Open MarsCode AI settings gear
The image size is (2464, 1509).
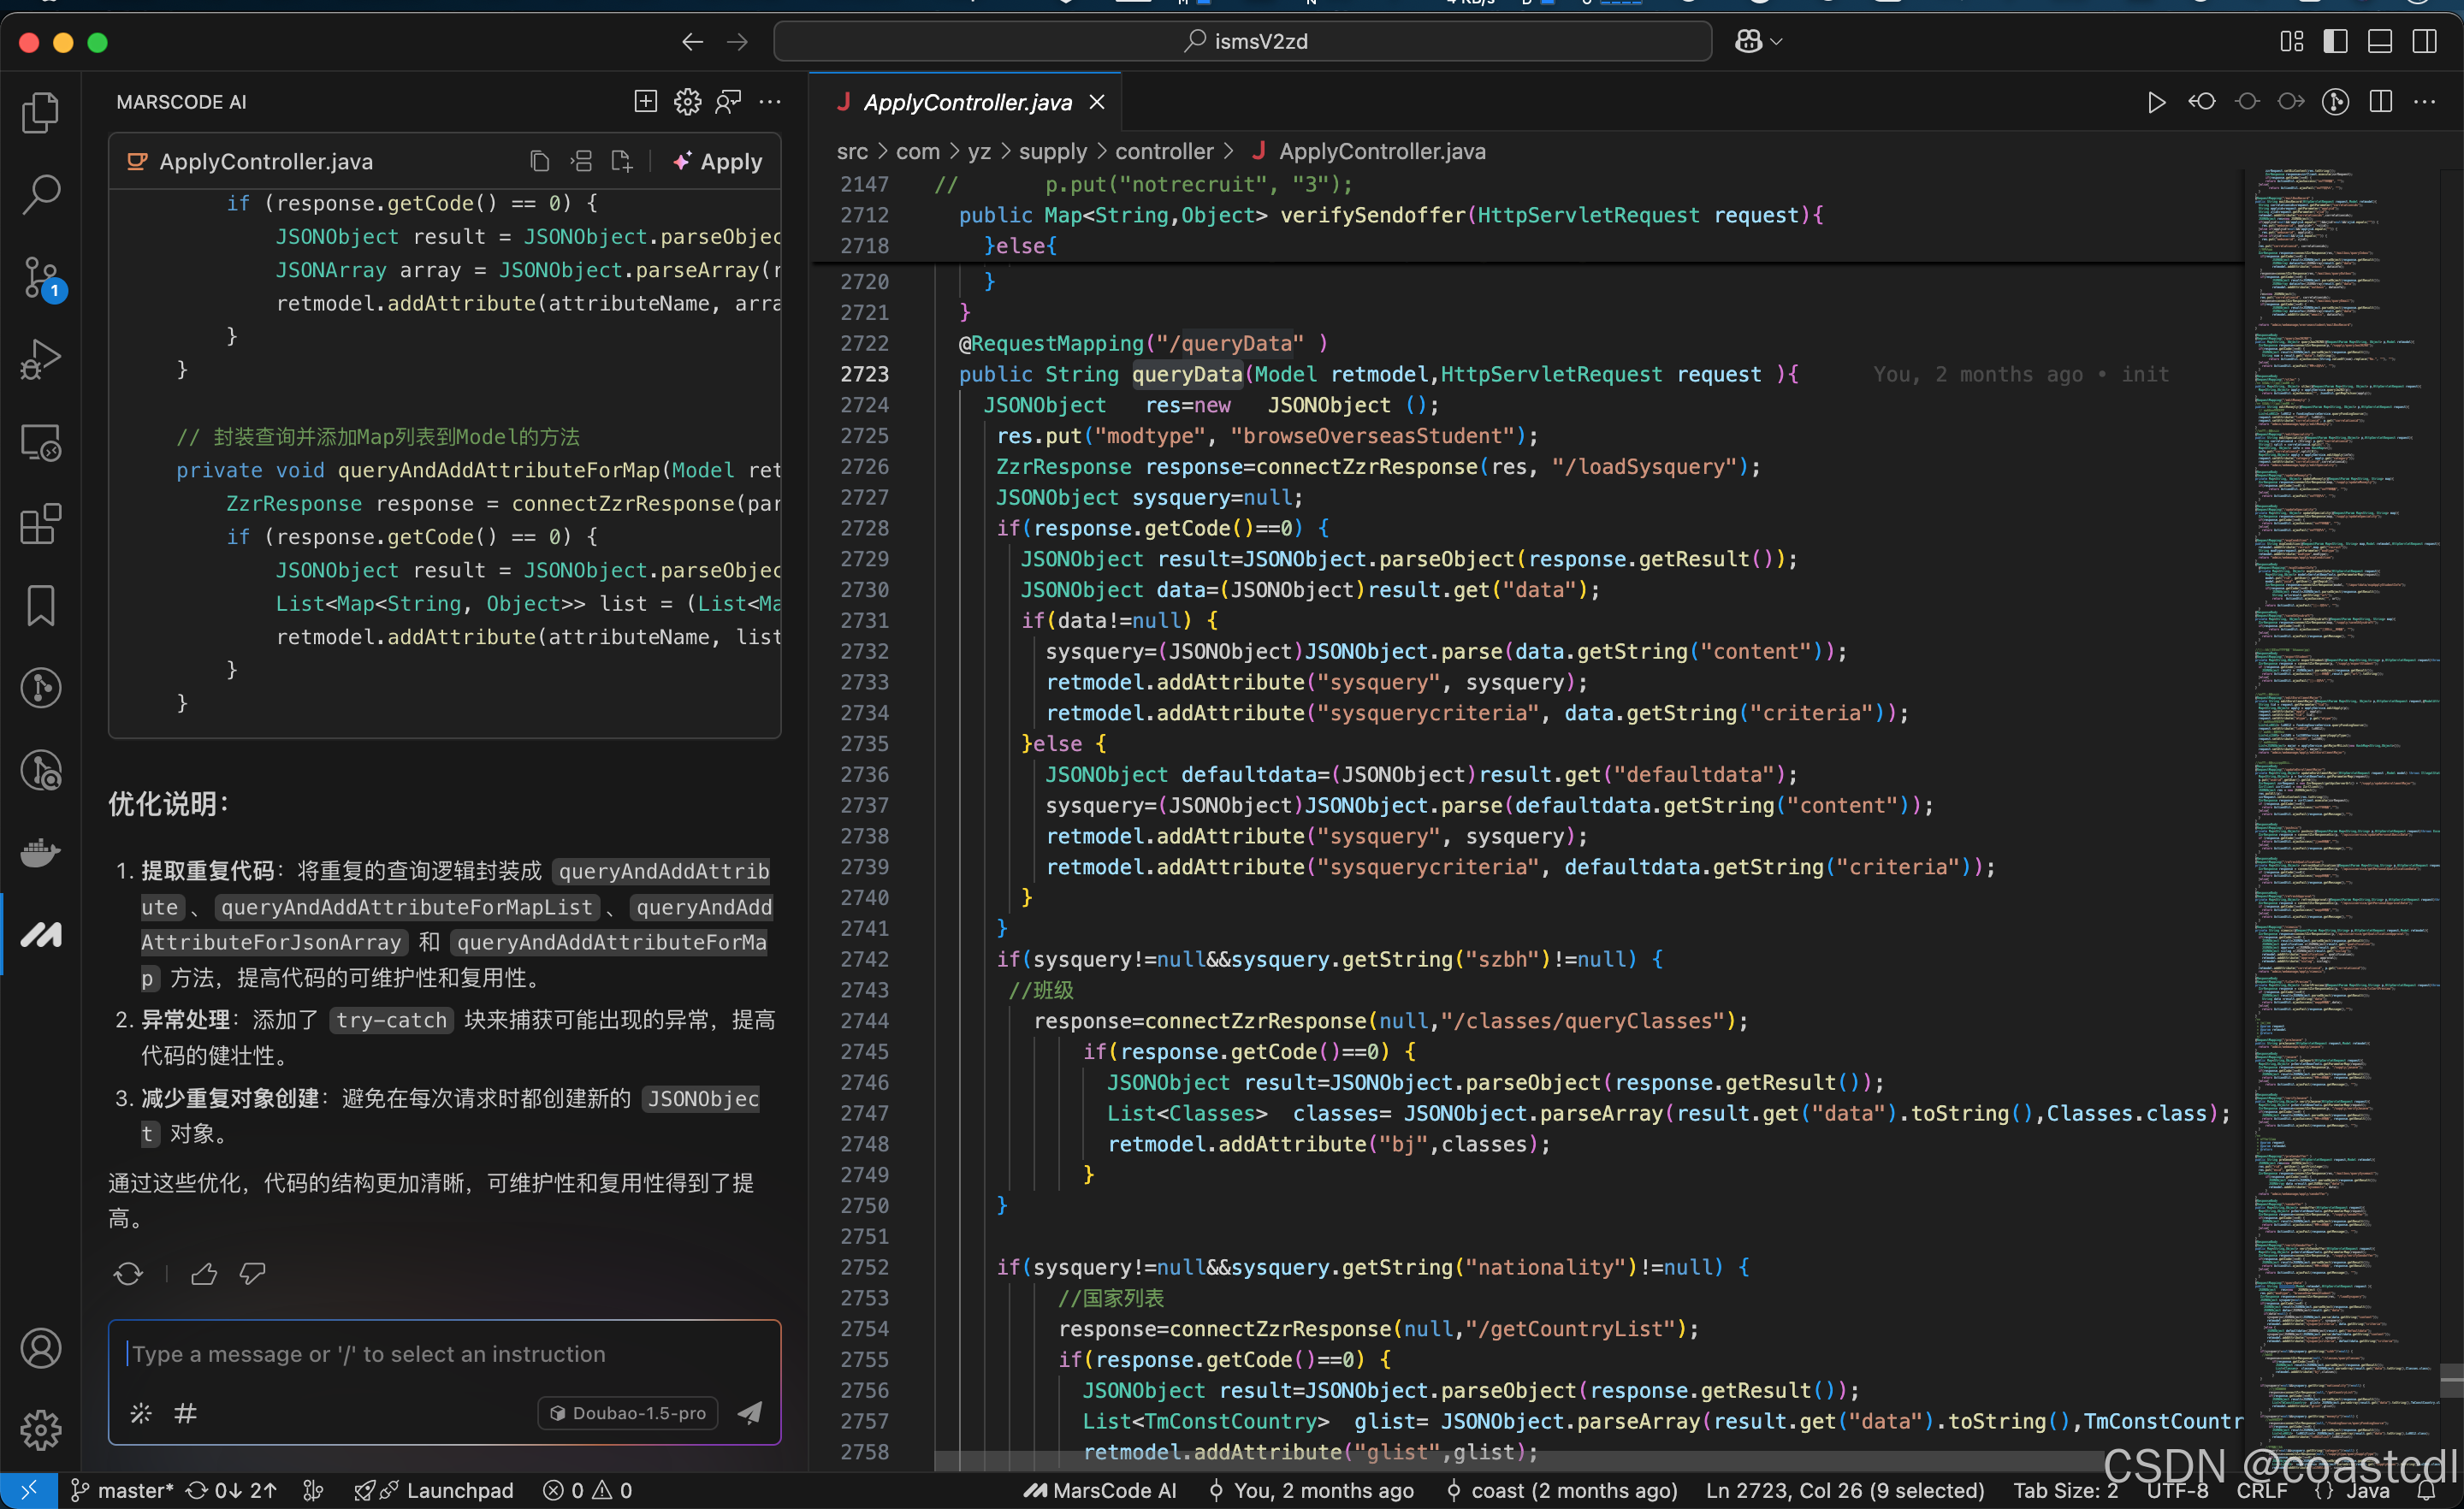point(687,101)
